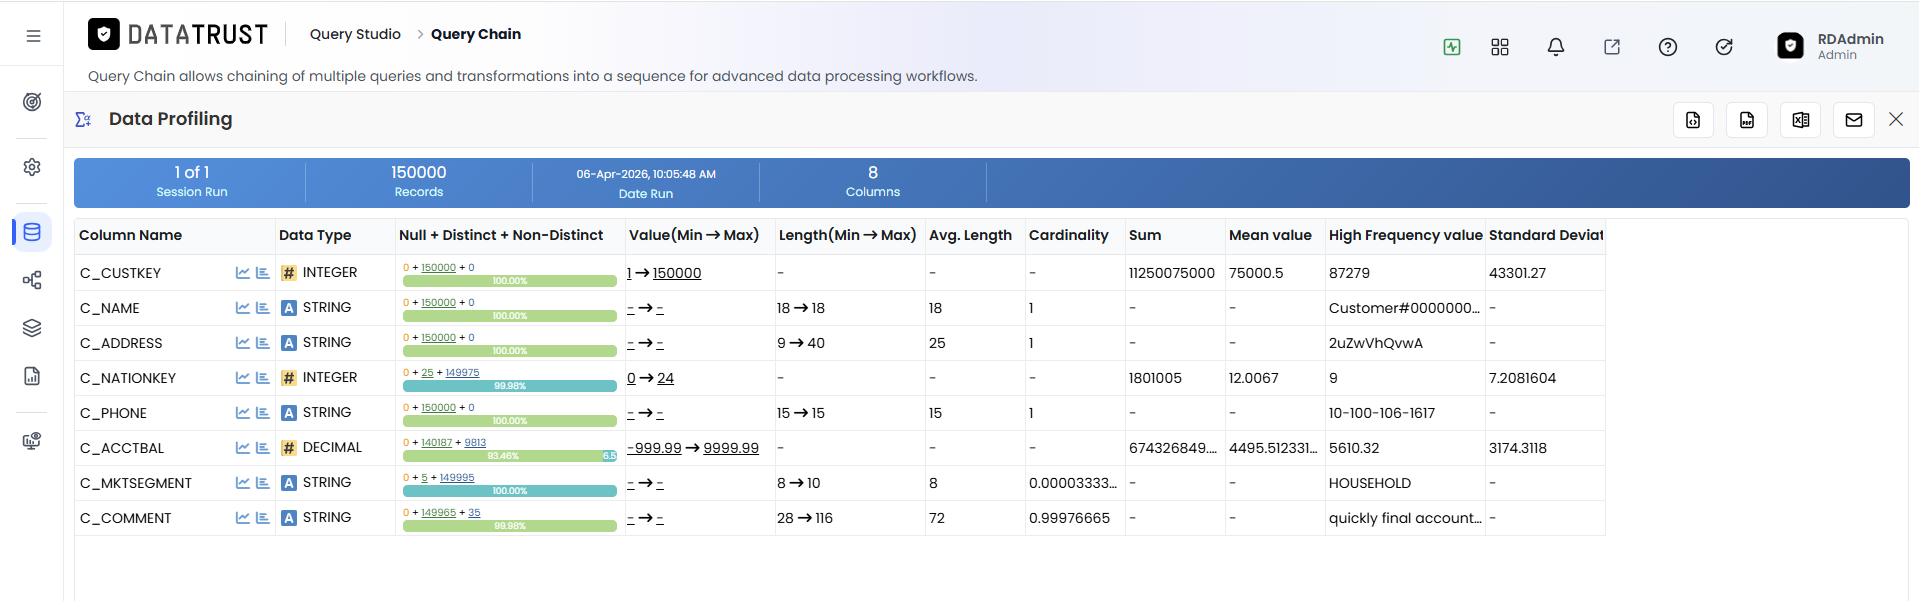Click the 8 Columns summary tile
The width and height of the screenshot is (1919, 601).
873,181
